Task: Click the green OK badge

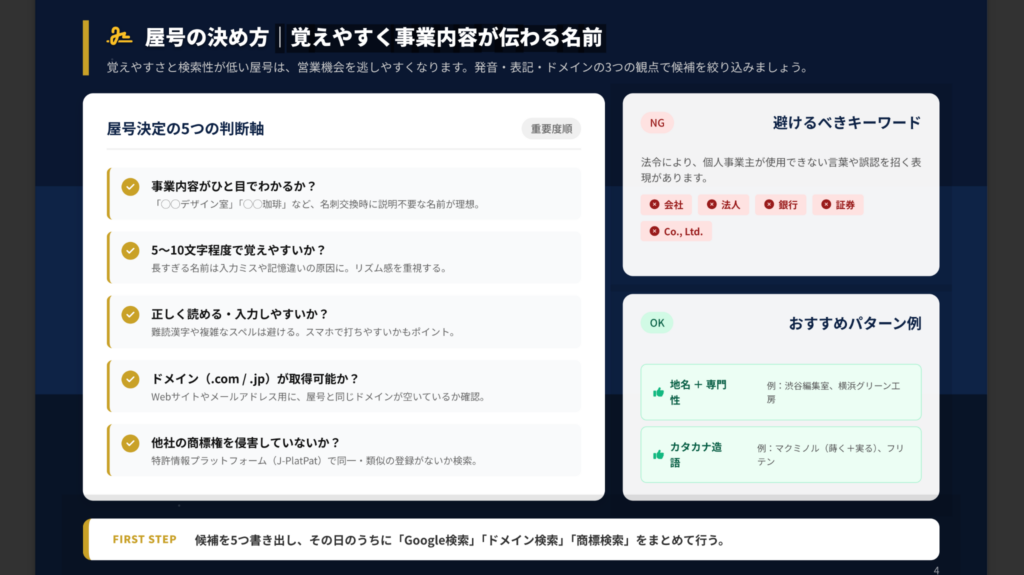Action: click(x=657, y=323)
